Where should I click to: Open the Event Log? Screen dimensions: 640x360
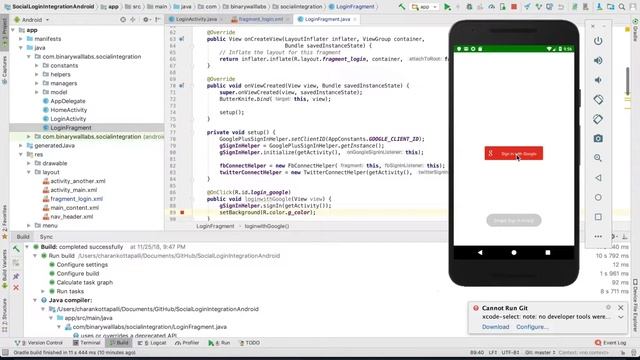pos(611,343)
